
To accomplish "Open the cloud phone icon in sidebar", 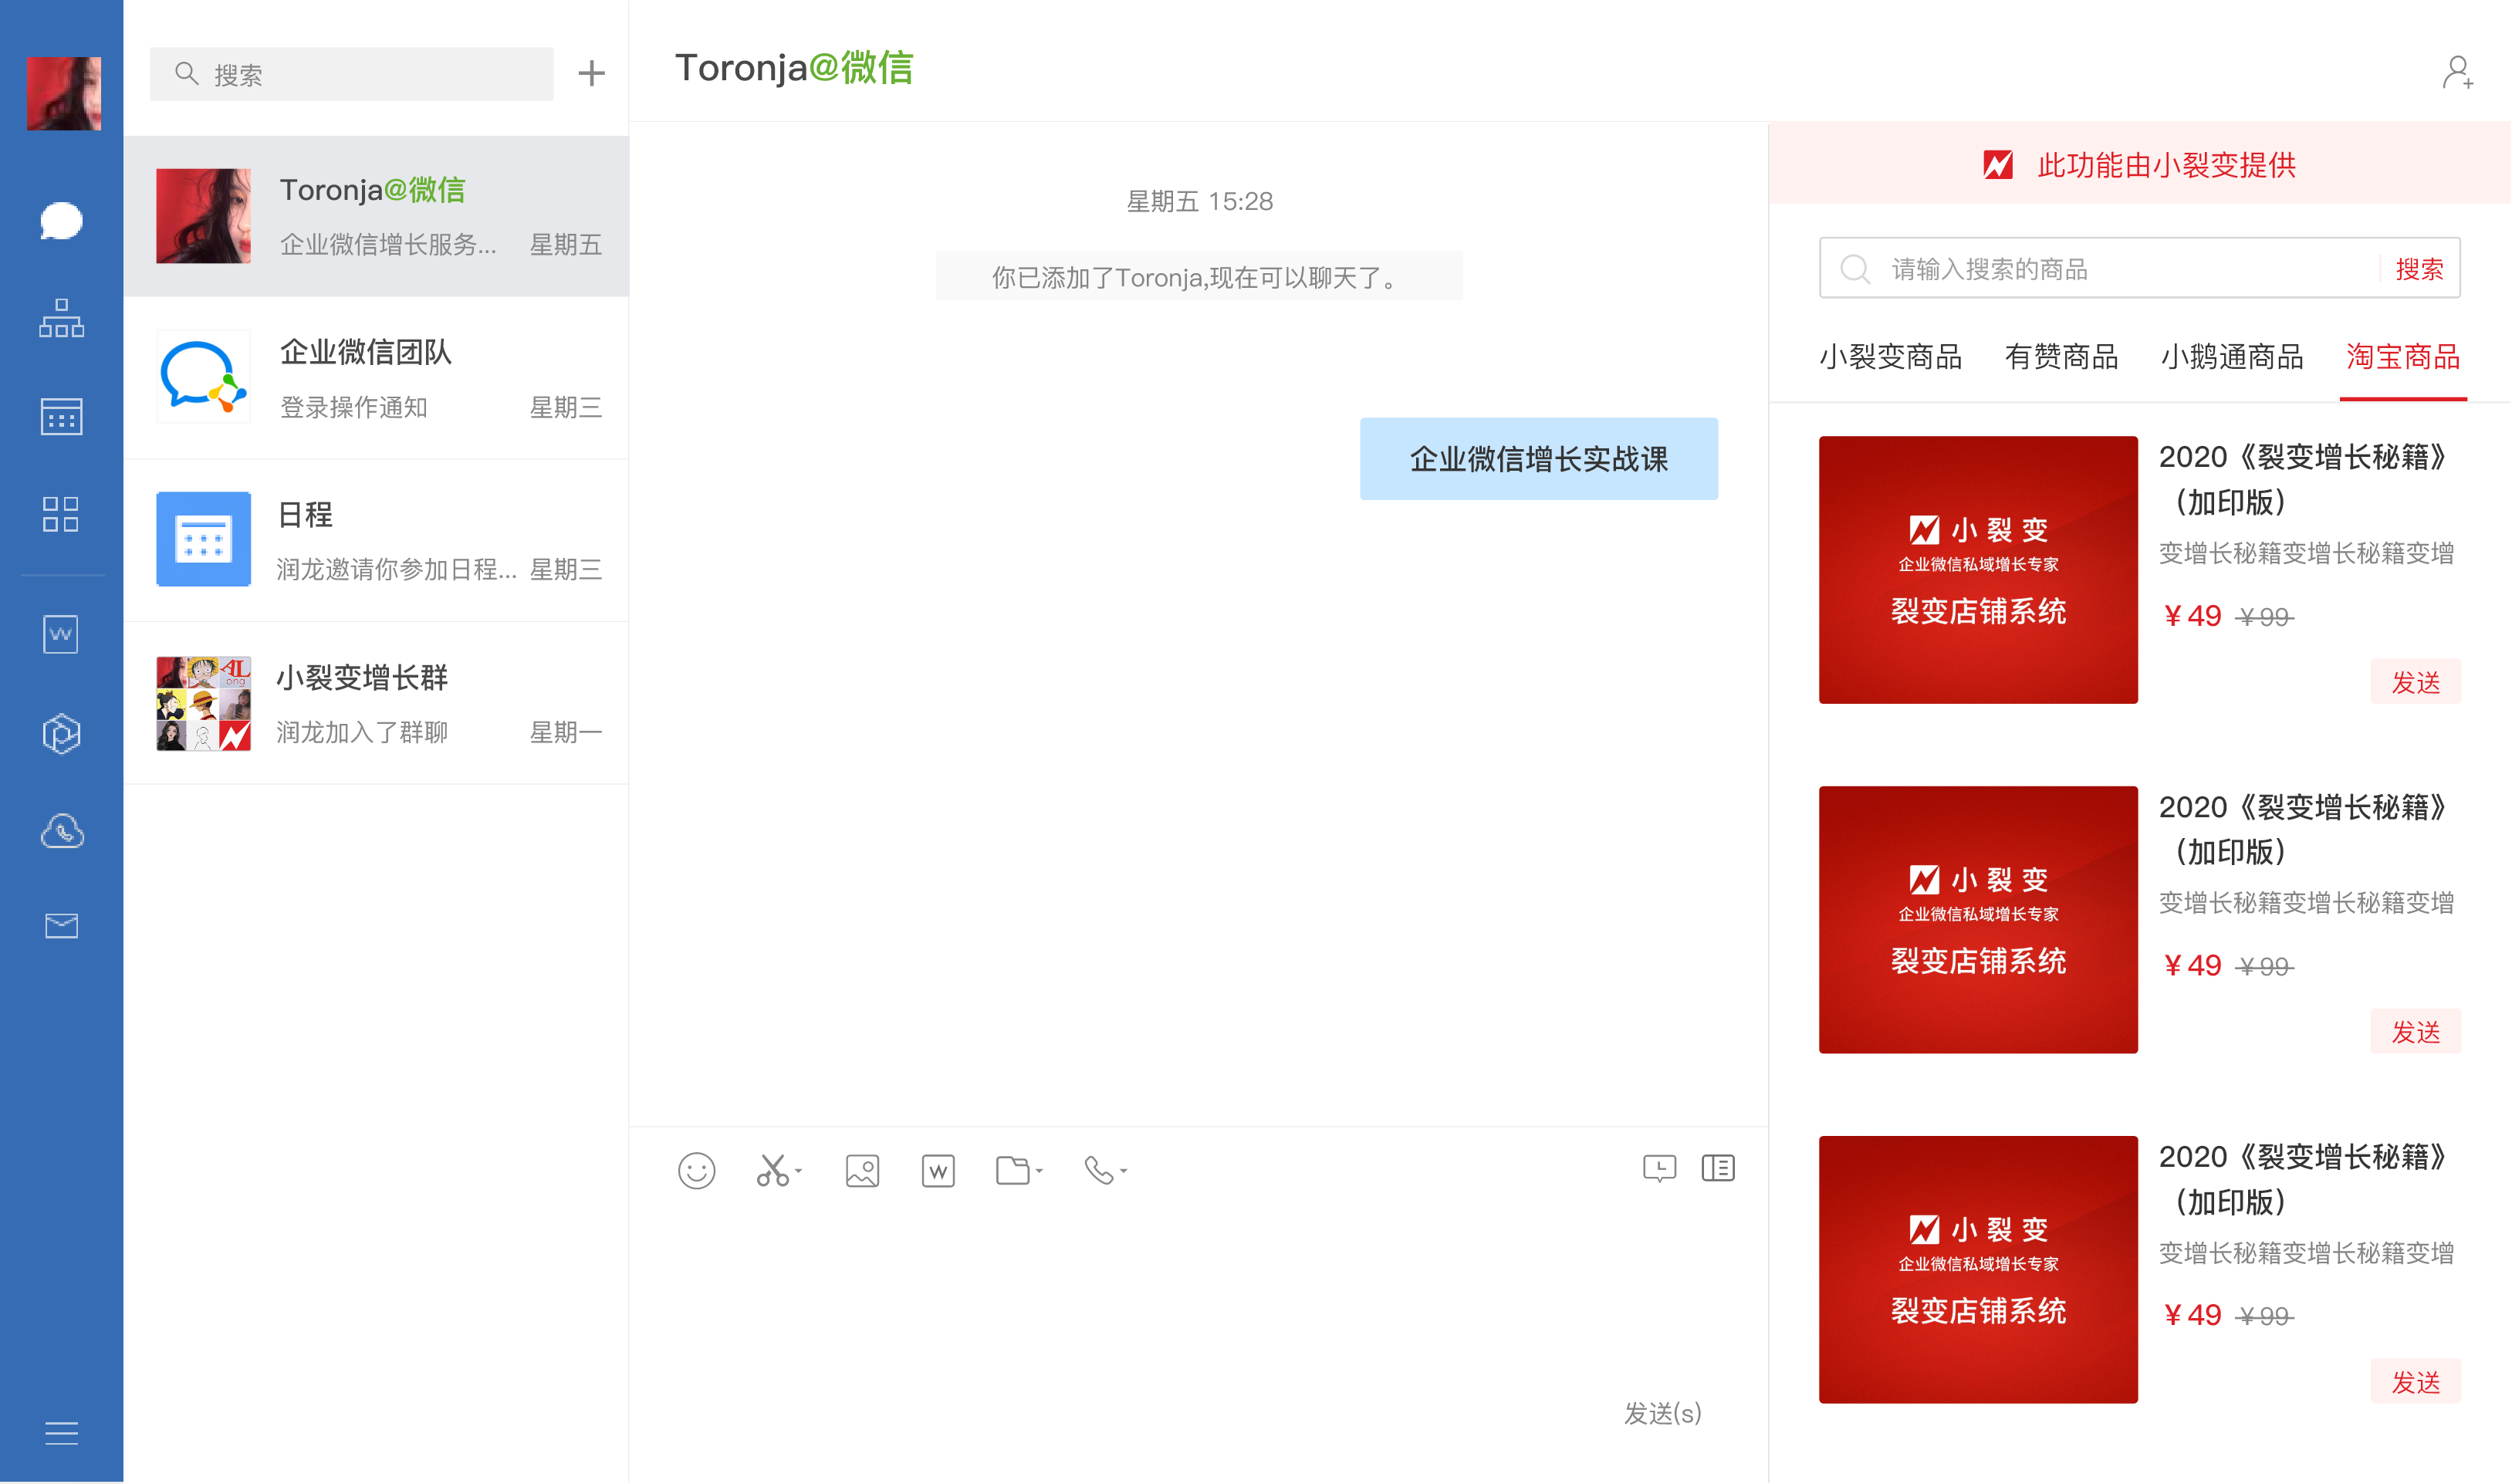I will tap(61, 831).
